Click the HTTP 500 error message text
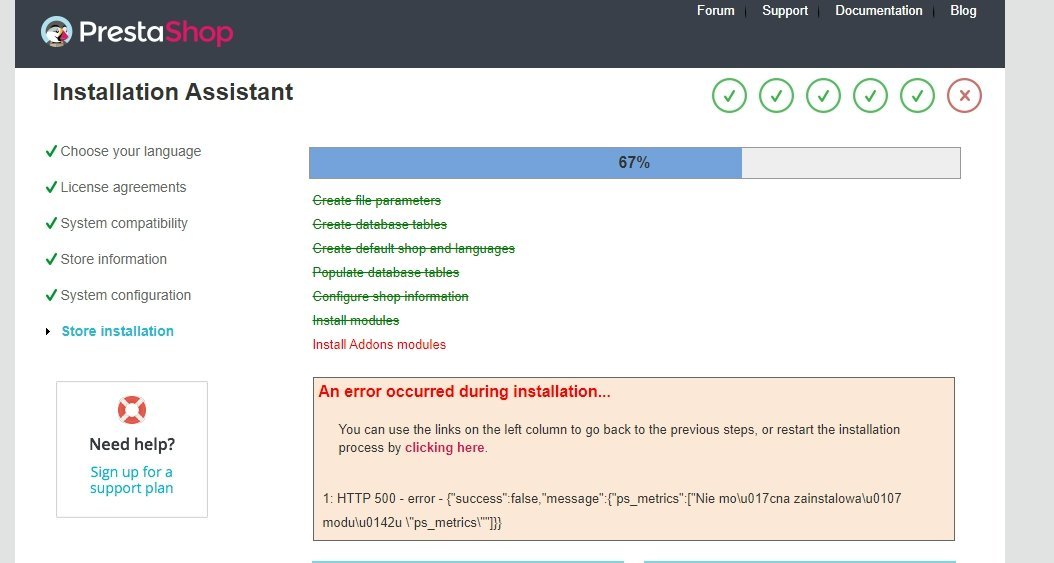Viewport: 1054px width, 563px height. coord(612,511)
